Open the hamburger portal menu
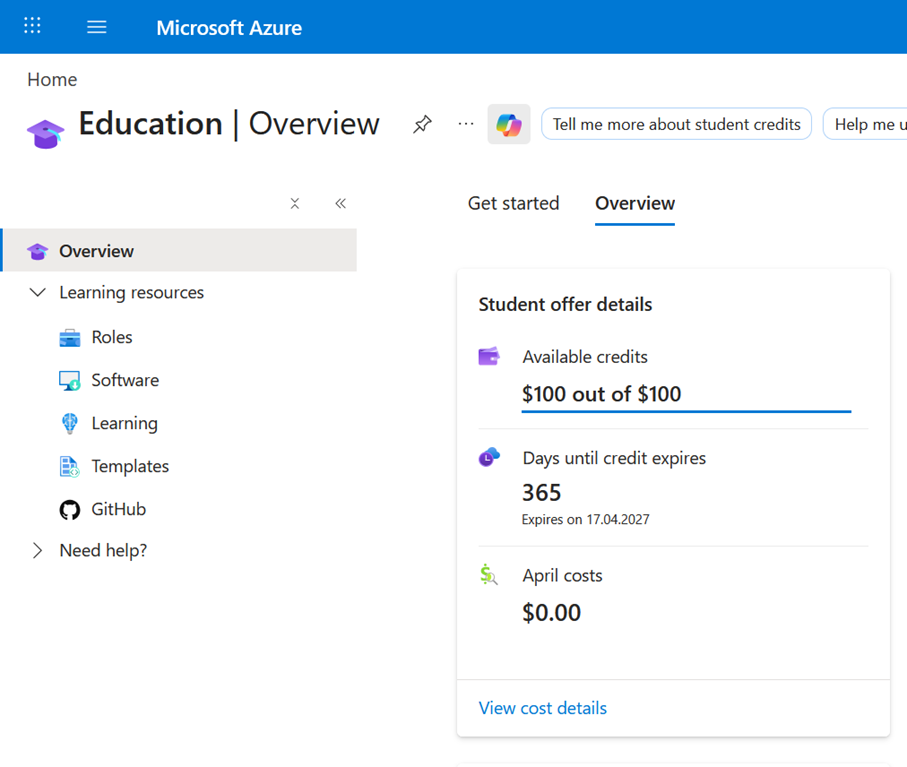907x767 pixels. [x=97, y=27]
